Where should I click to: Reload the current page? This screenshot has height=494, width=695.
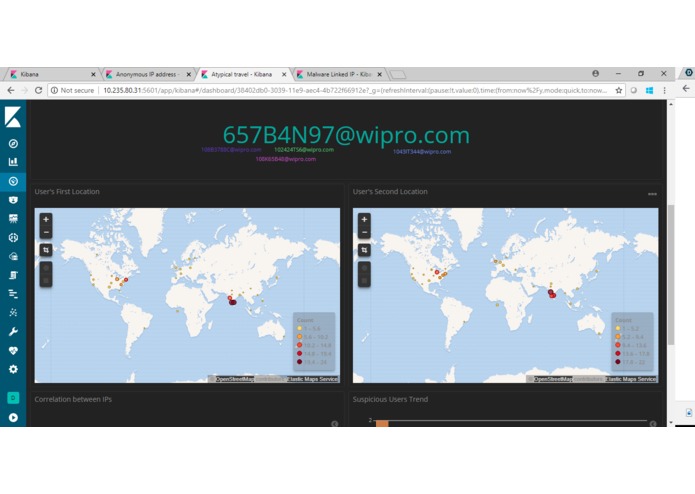point(39,90)
